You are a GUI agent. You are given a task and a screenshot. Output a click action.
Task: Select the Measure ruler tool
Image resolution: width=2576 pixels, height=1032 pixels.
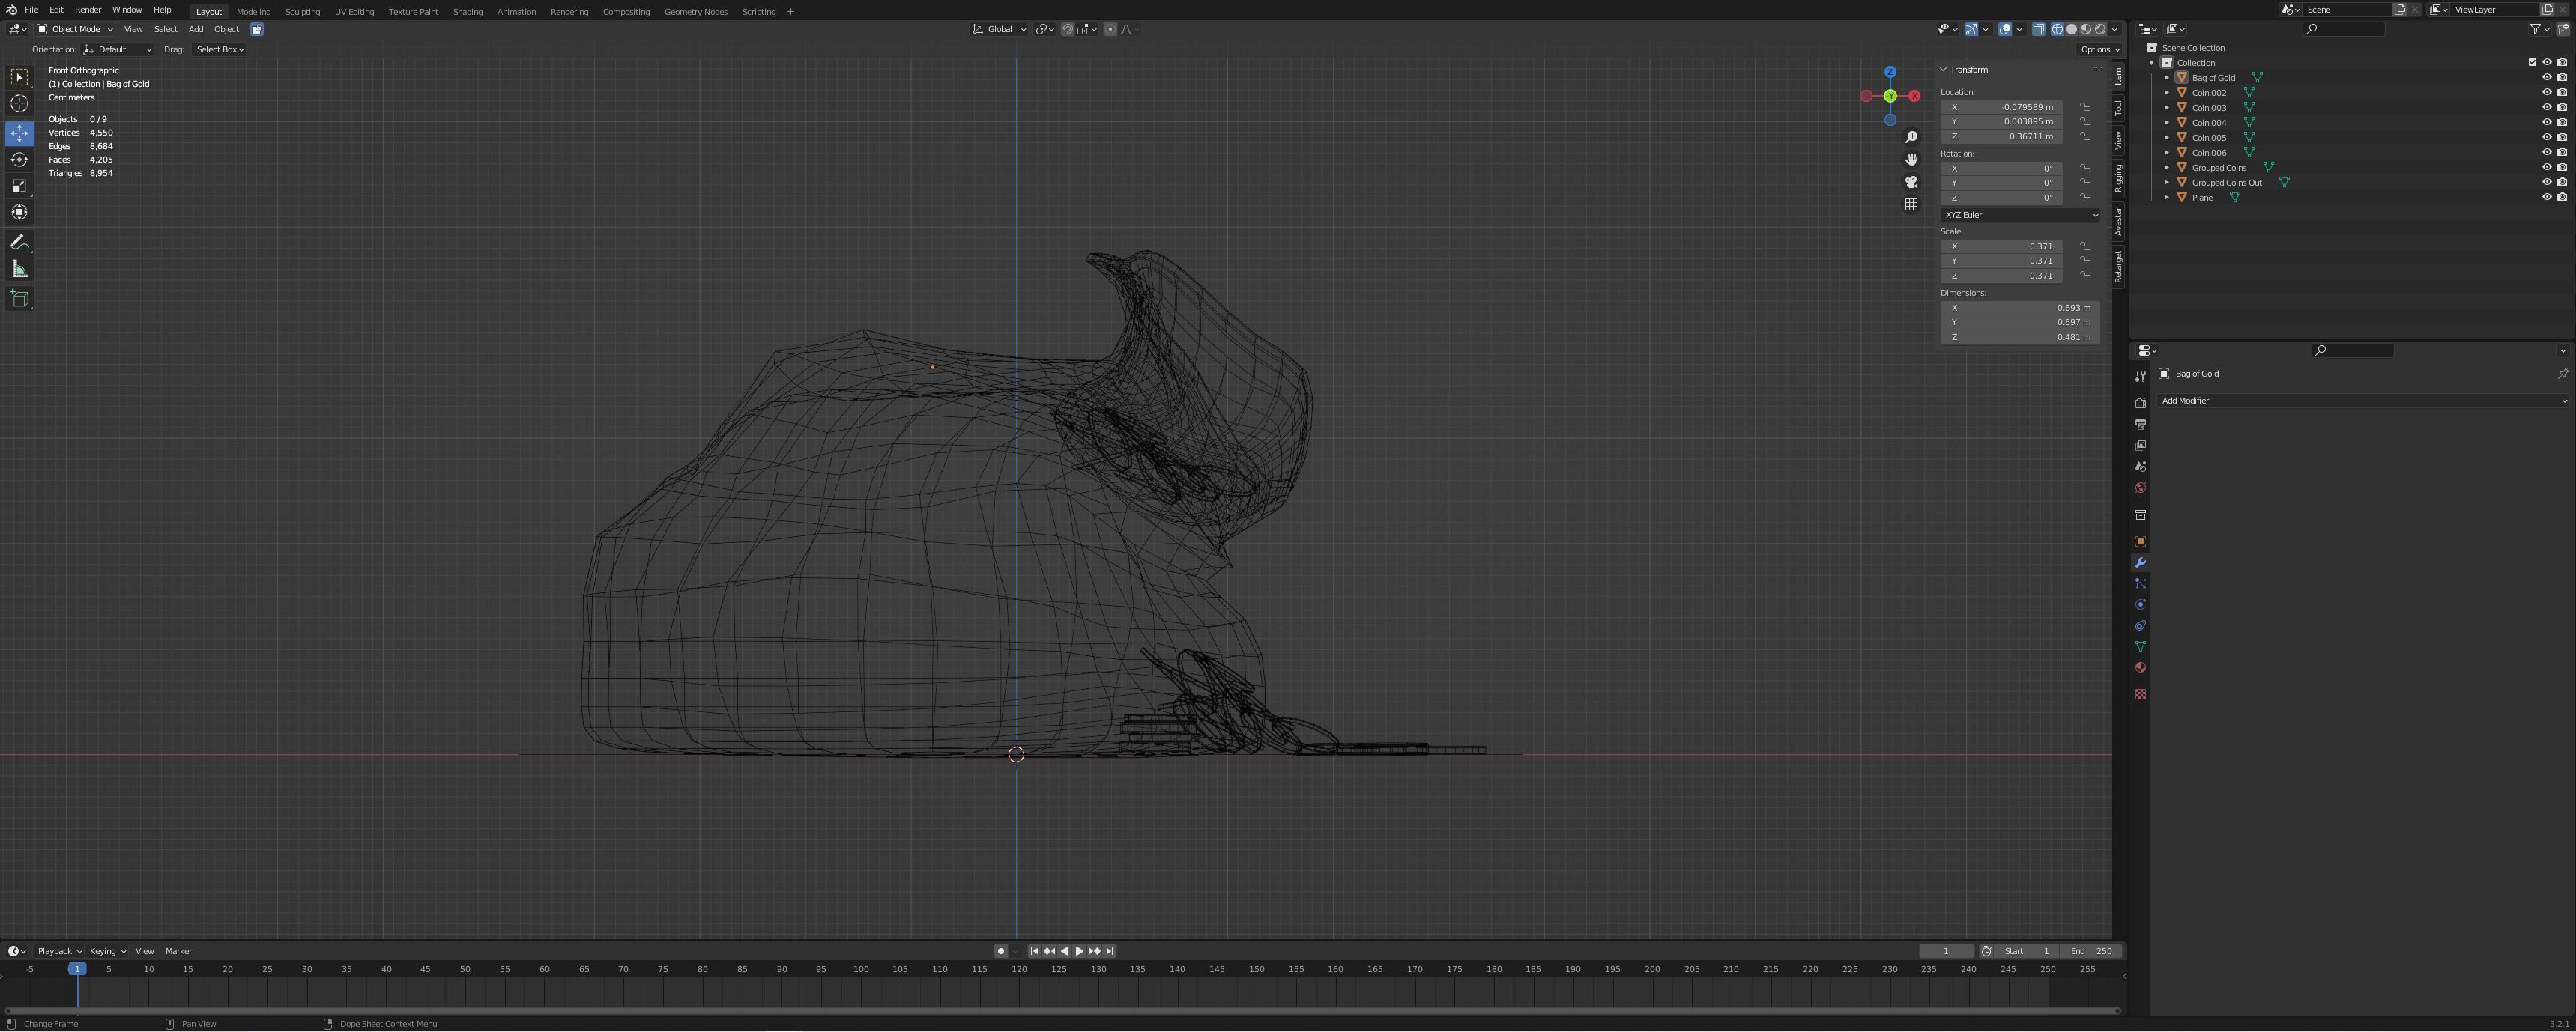[19, 269]
